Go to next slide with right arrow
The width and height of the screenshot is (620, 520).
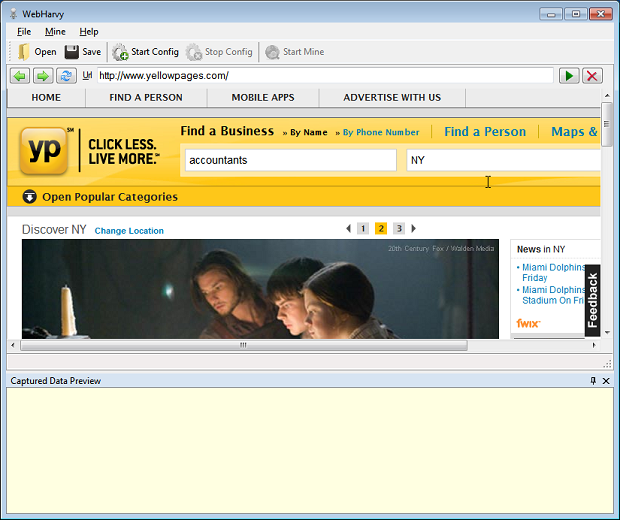pyautogui.click(x=414, y=229)
